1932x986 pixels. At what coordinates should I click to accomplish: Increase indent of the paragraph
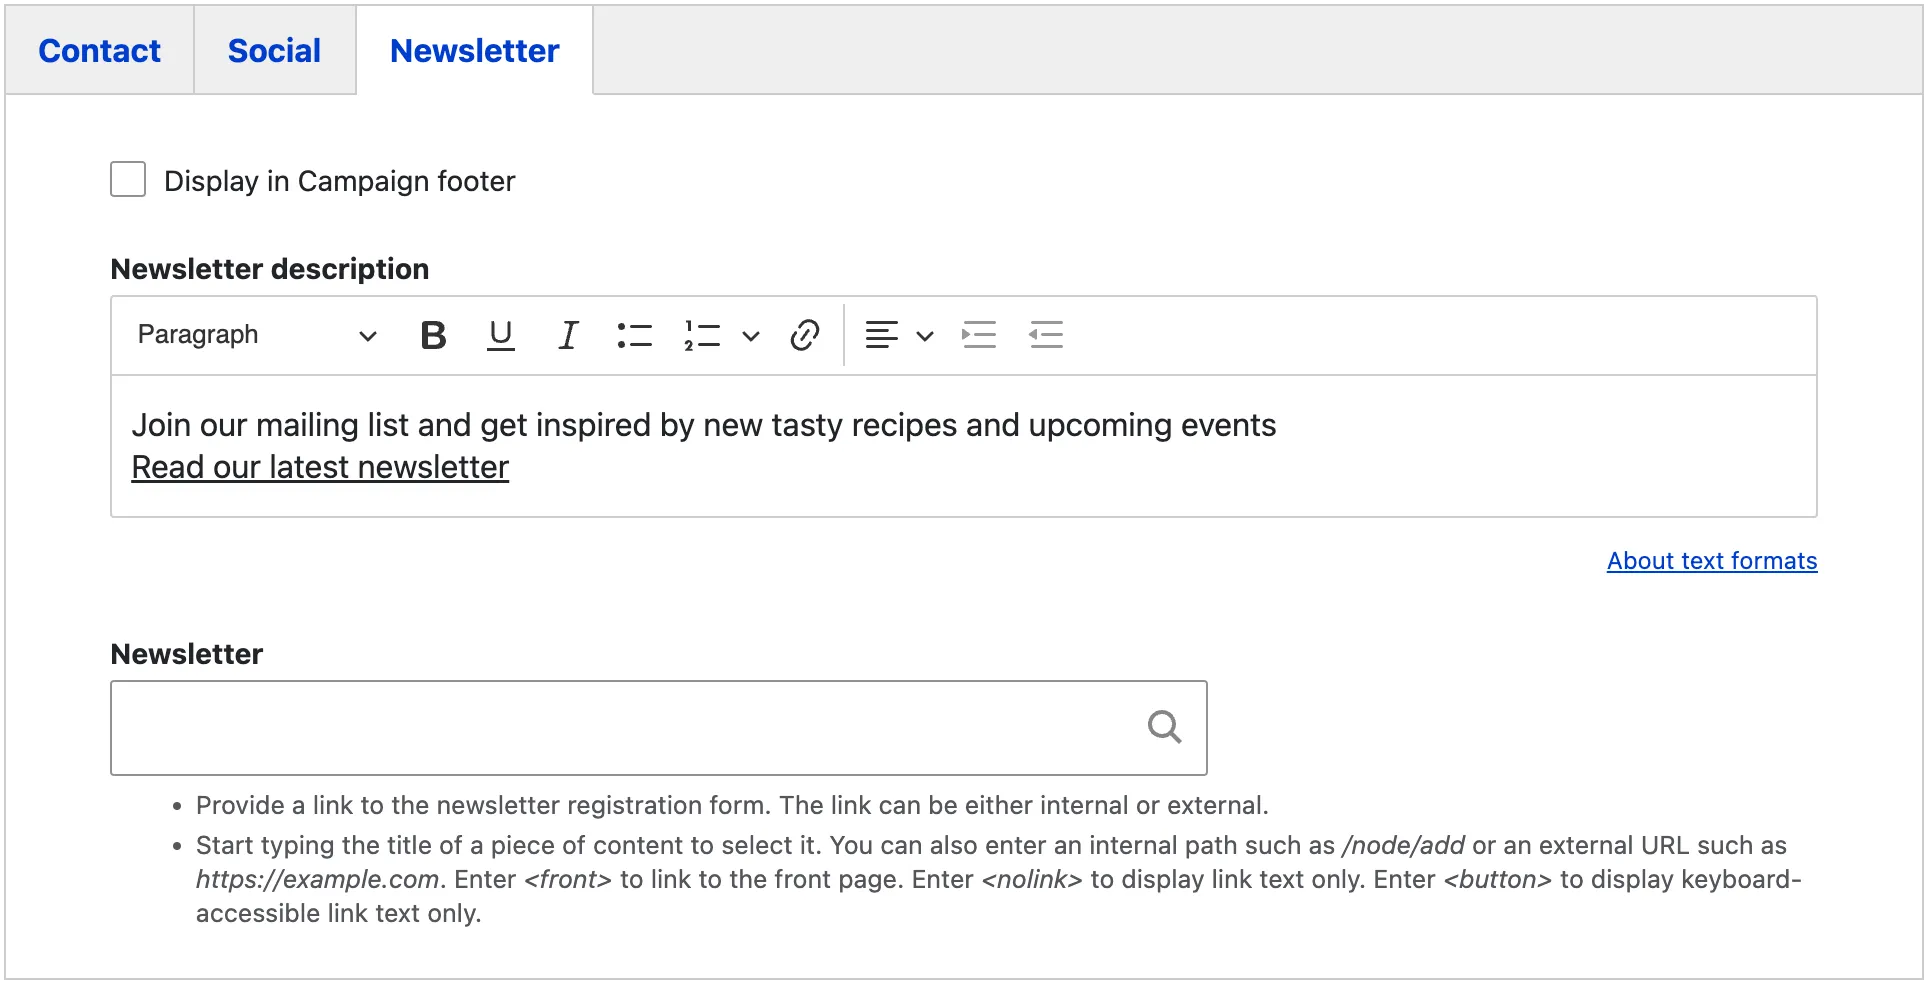pos(978,335)
